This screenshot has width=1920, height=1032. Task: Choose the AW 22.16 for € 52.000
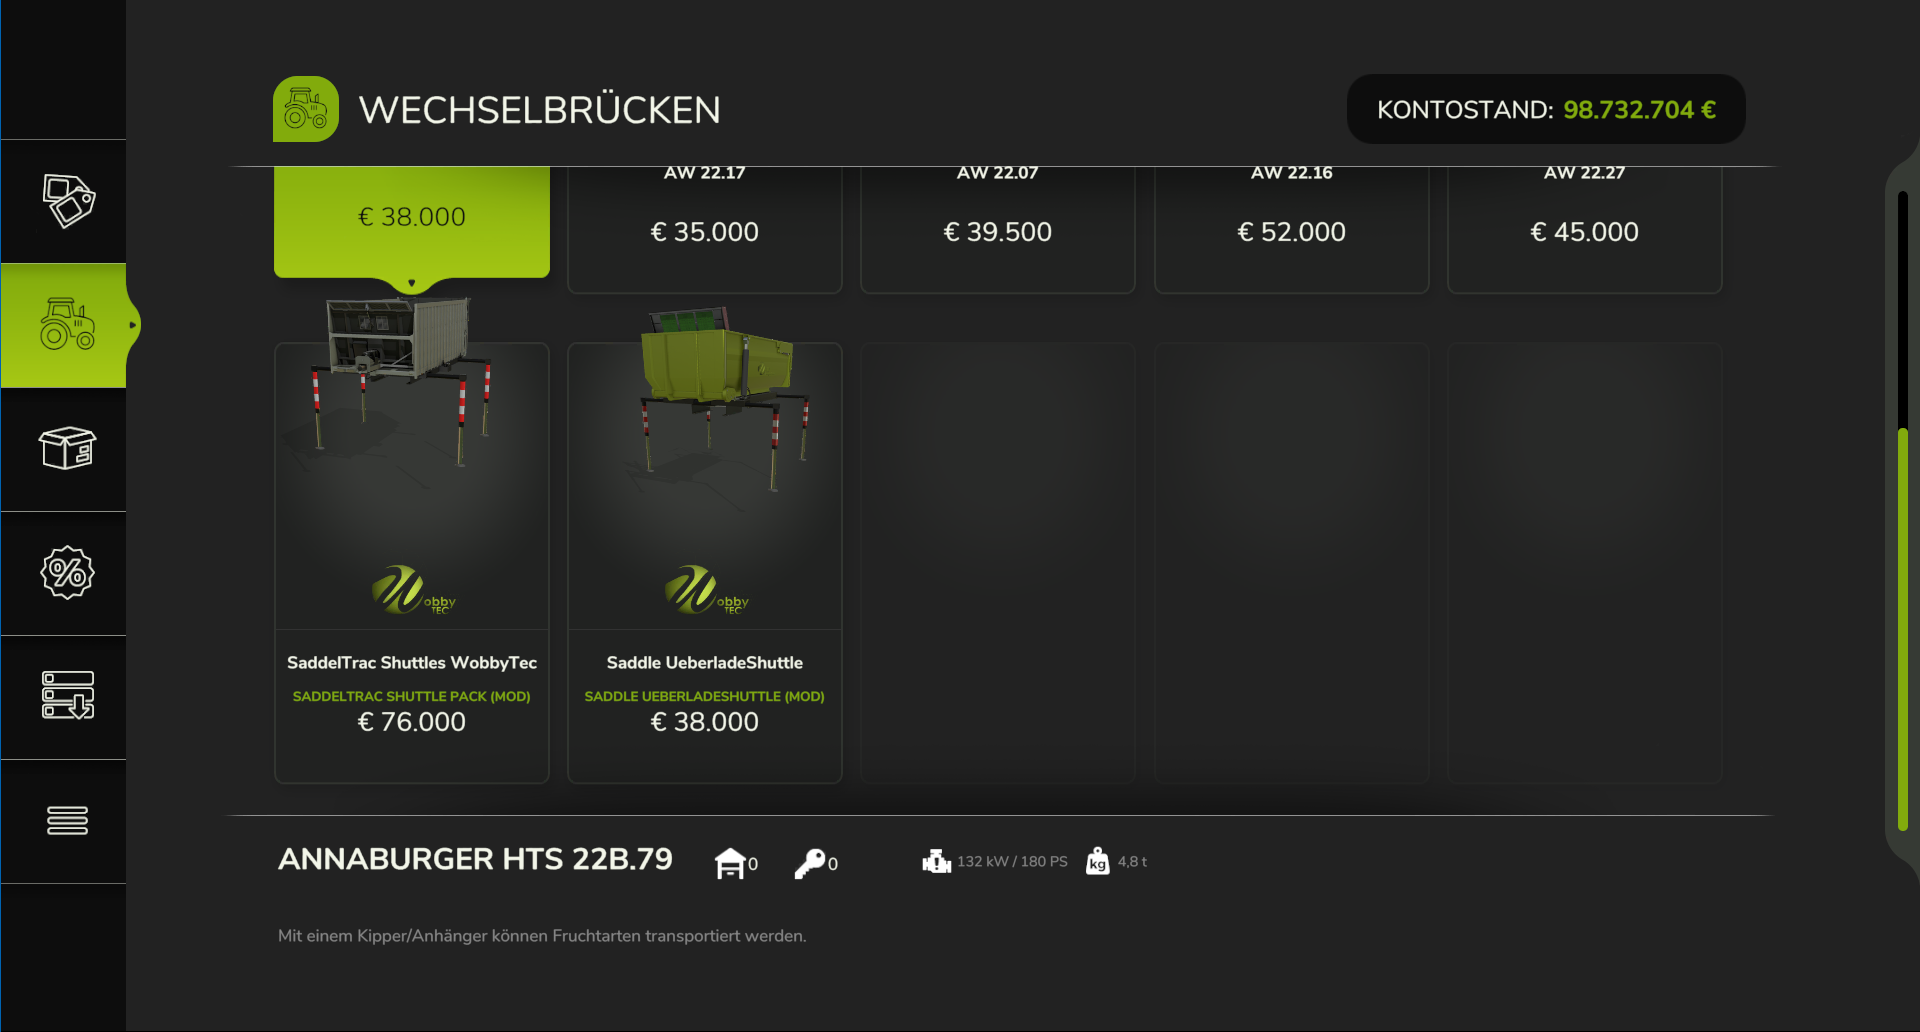point(1292,229)
